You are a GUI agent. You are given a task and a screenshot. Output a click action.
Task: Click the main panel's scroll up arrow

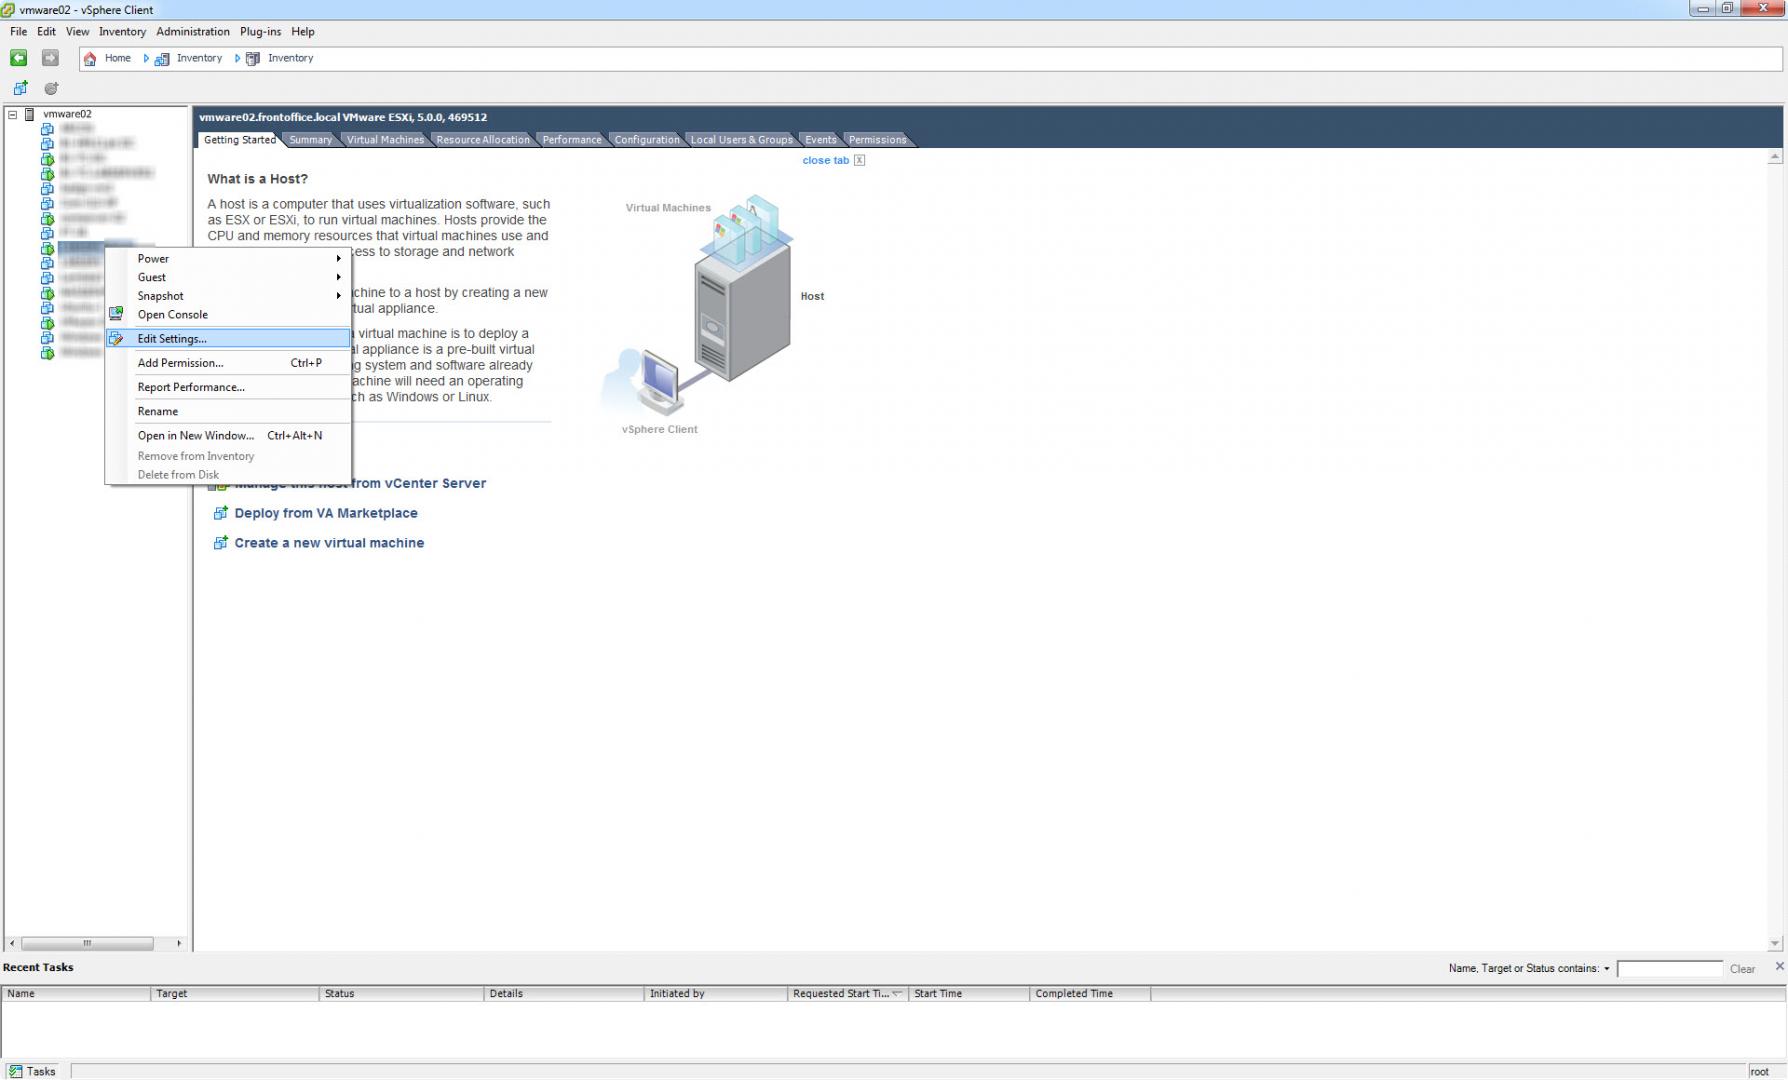(1775, 157)
